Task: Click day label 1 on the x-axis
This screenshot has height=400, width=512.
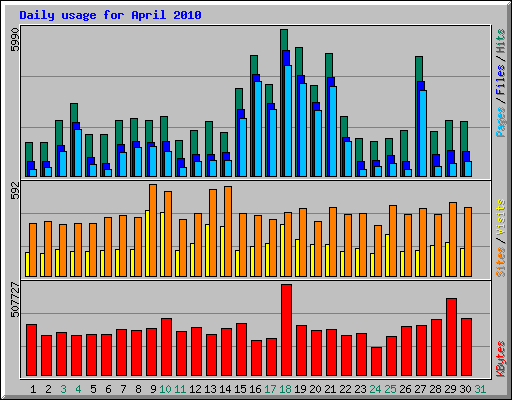Action: point(33,389)
